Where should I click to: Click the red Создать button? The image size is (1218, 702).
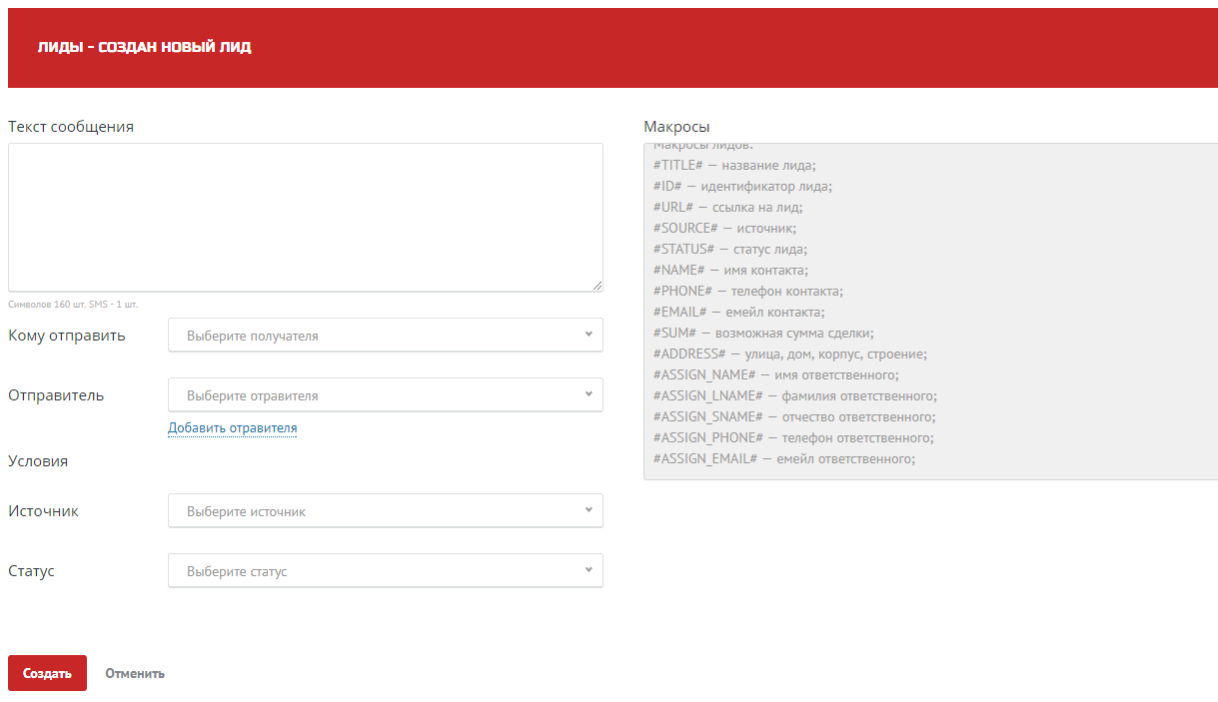47,673
